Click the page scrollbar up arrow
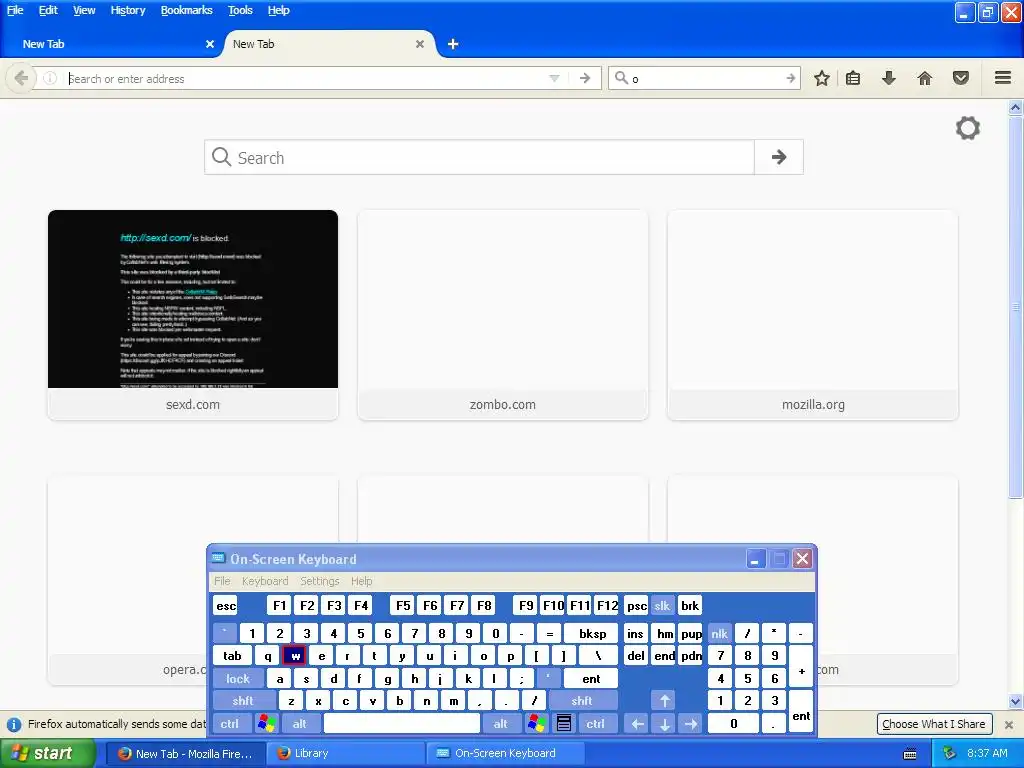The height and width of the screenshot is (768, 1024). coord(1016,107)
